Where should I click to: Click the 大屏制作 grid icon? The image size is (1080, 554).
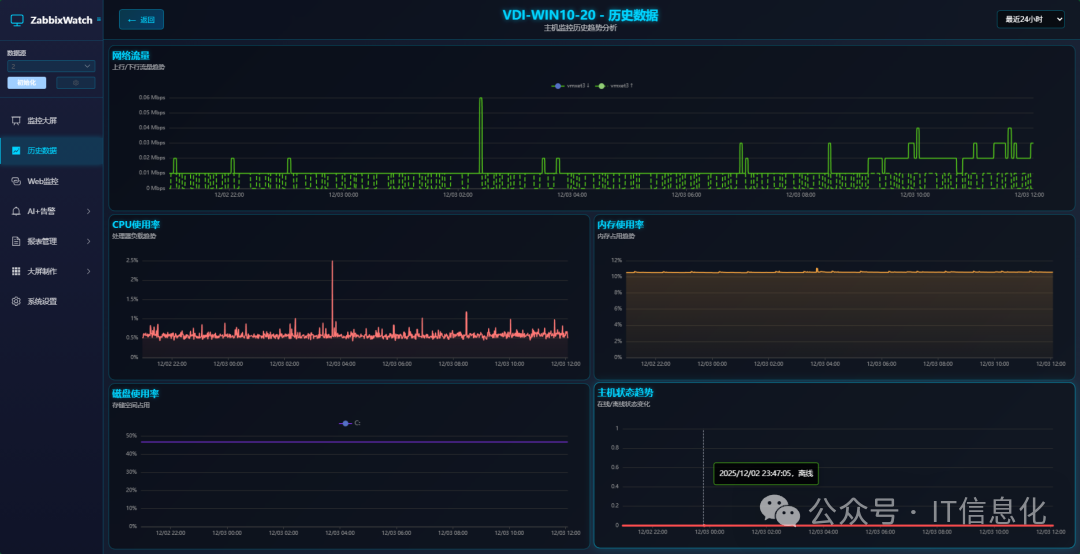tap(16, 271)
